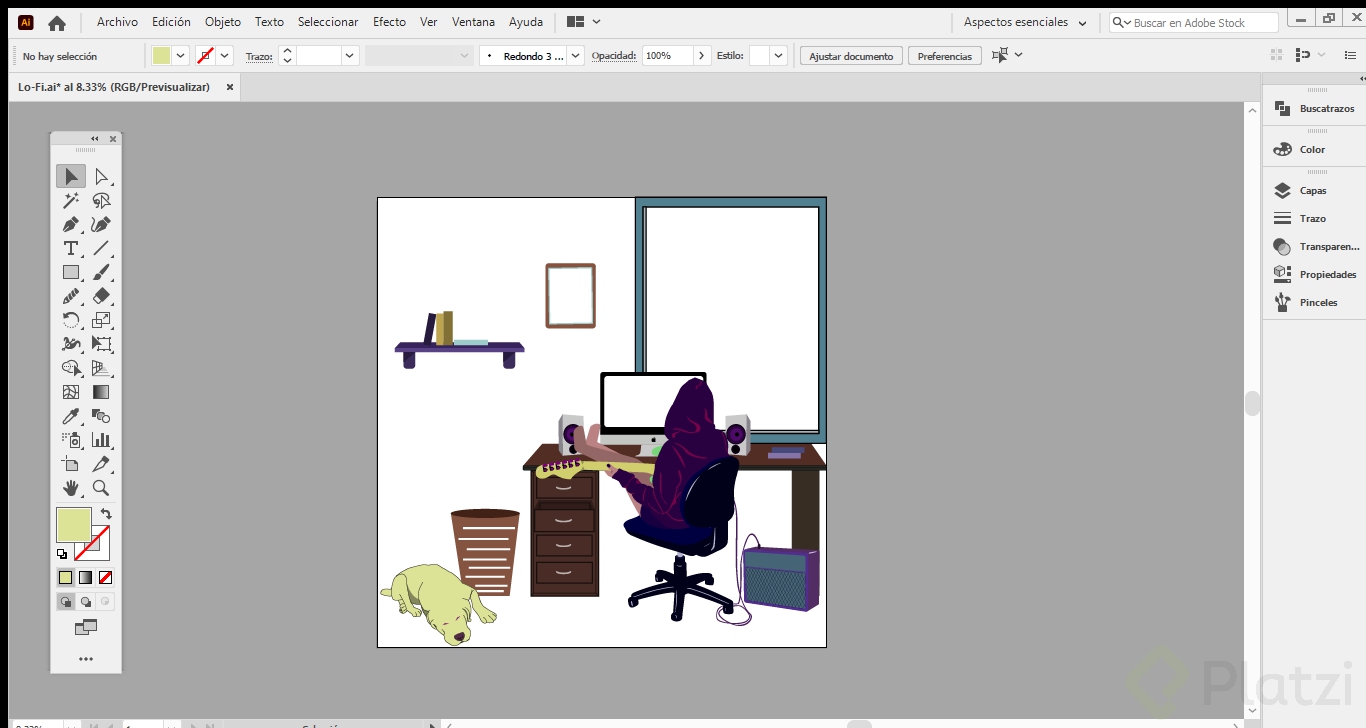1366x728 pixels.
Task: Click the Ajustar documento button
Action: click(x=851, y=56)
